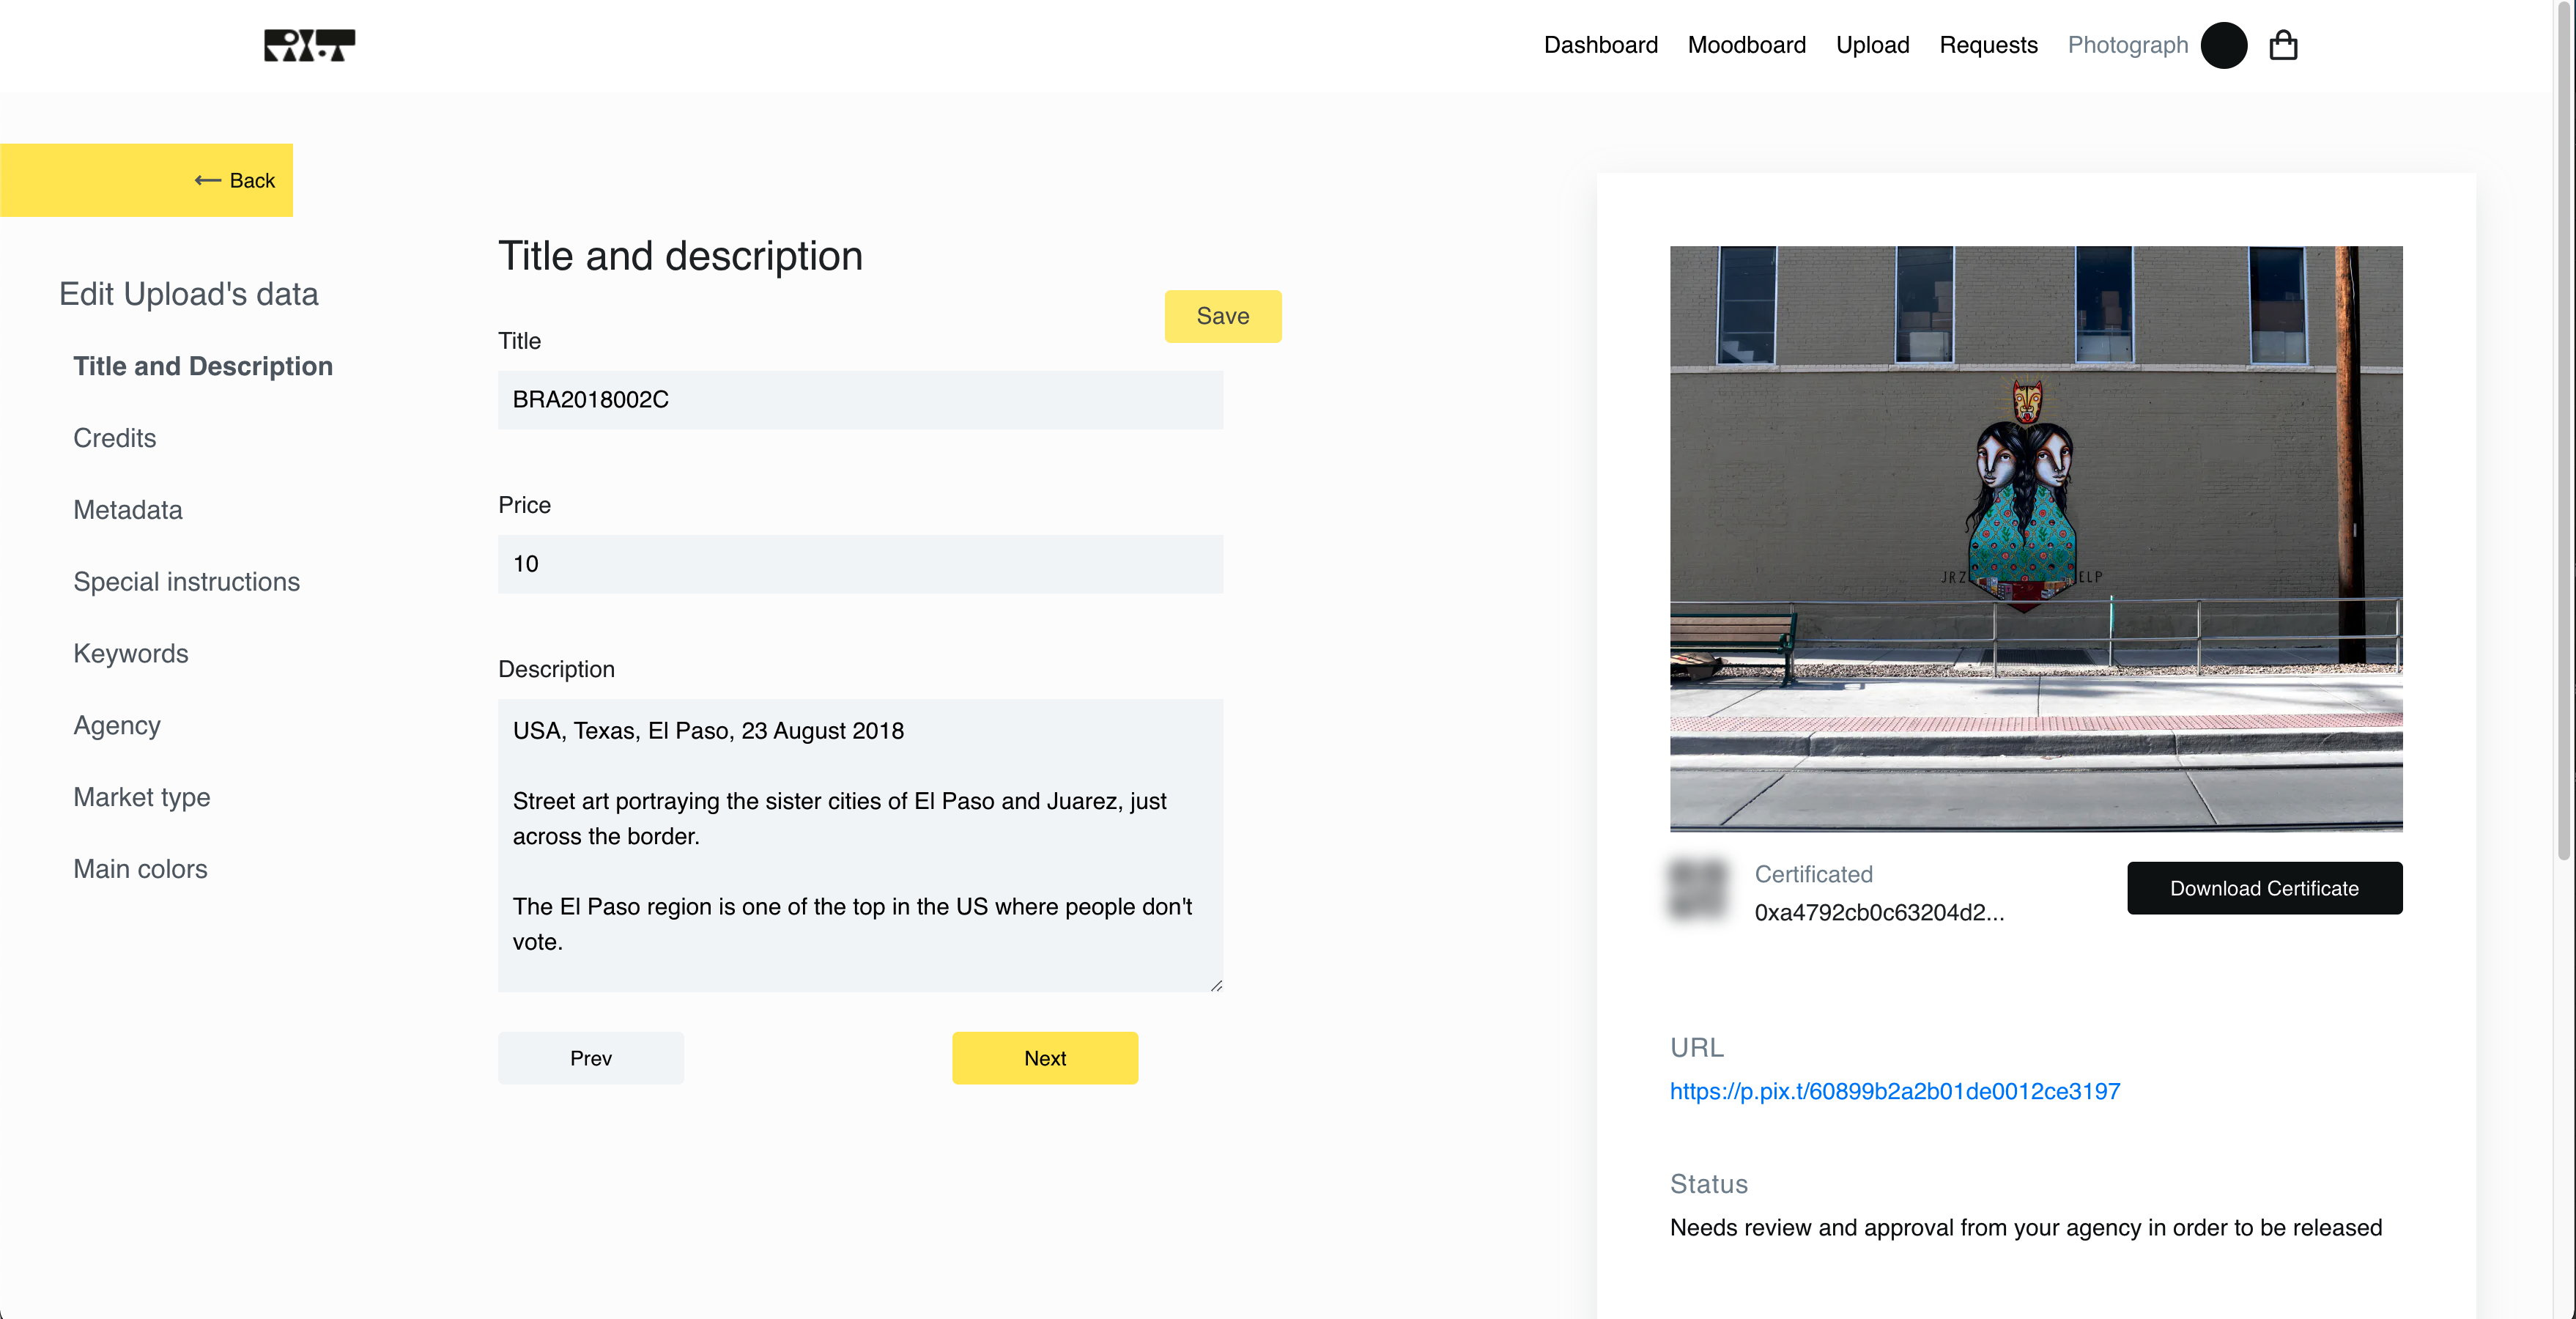Click the Prev button

590,1058
